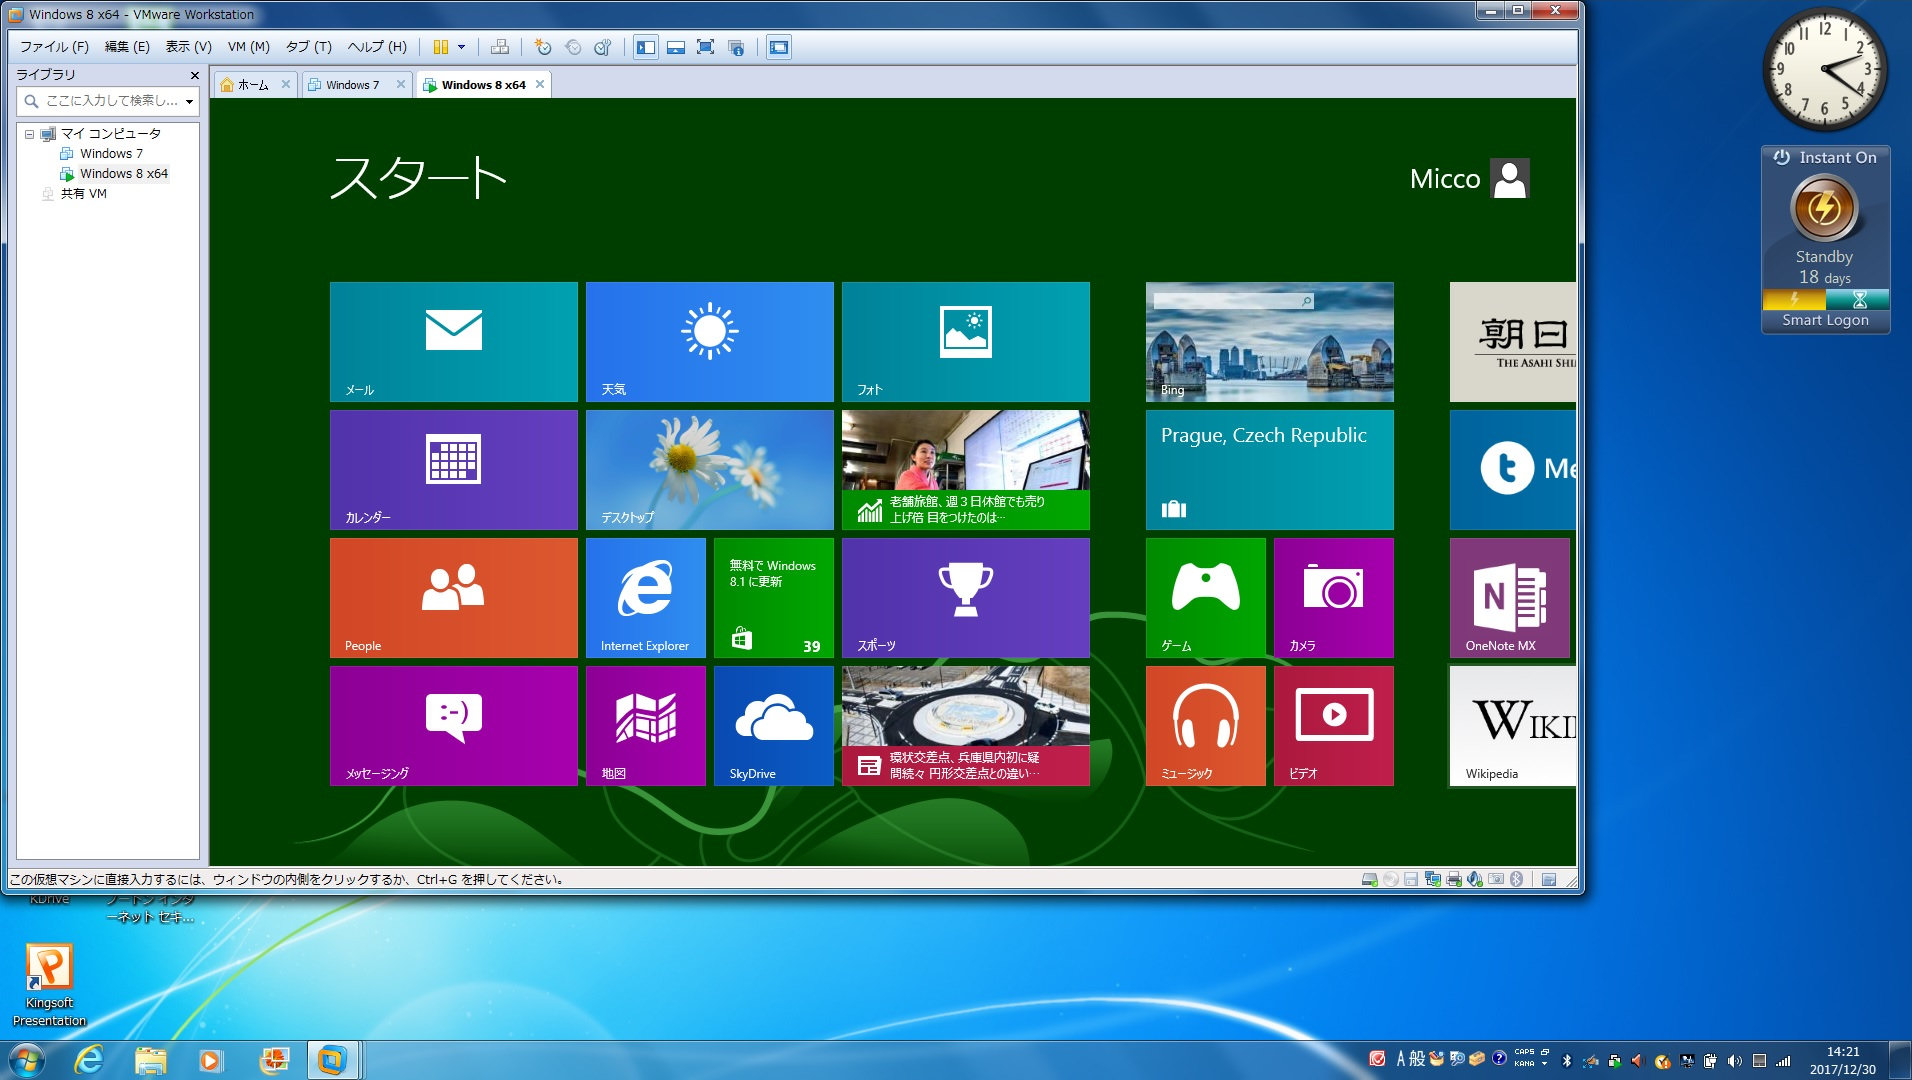
Task: Close the ライブラリ panel
Action: pos(194,75)
